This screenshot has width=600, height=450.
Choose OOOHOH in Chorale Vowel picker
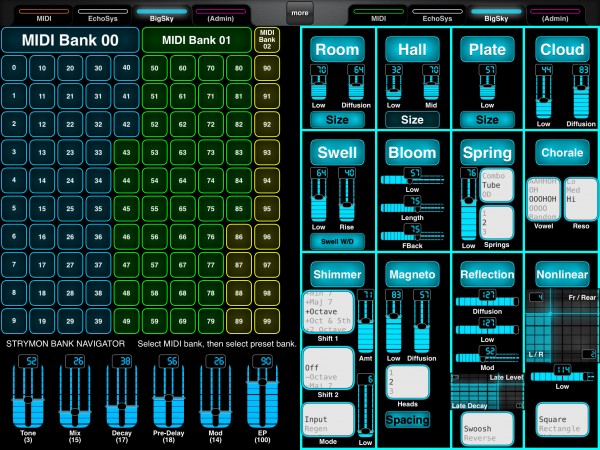(543, 199)
